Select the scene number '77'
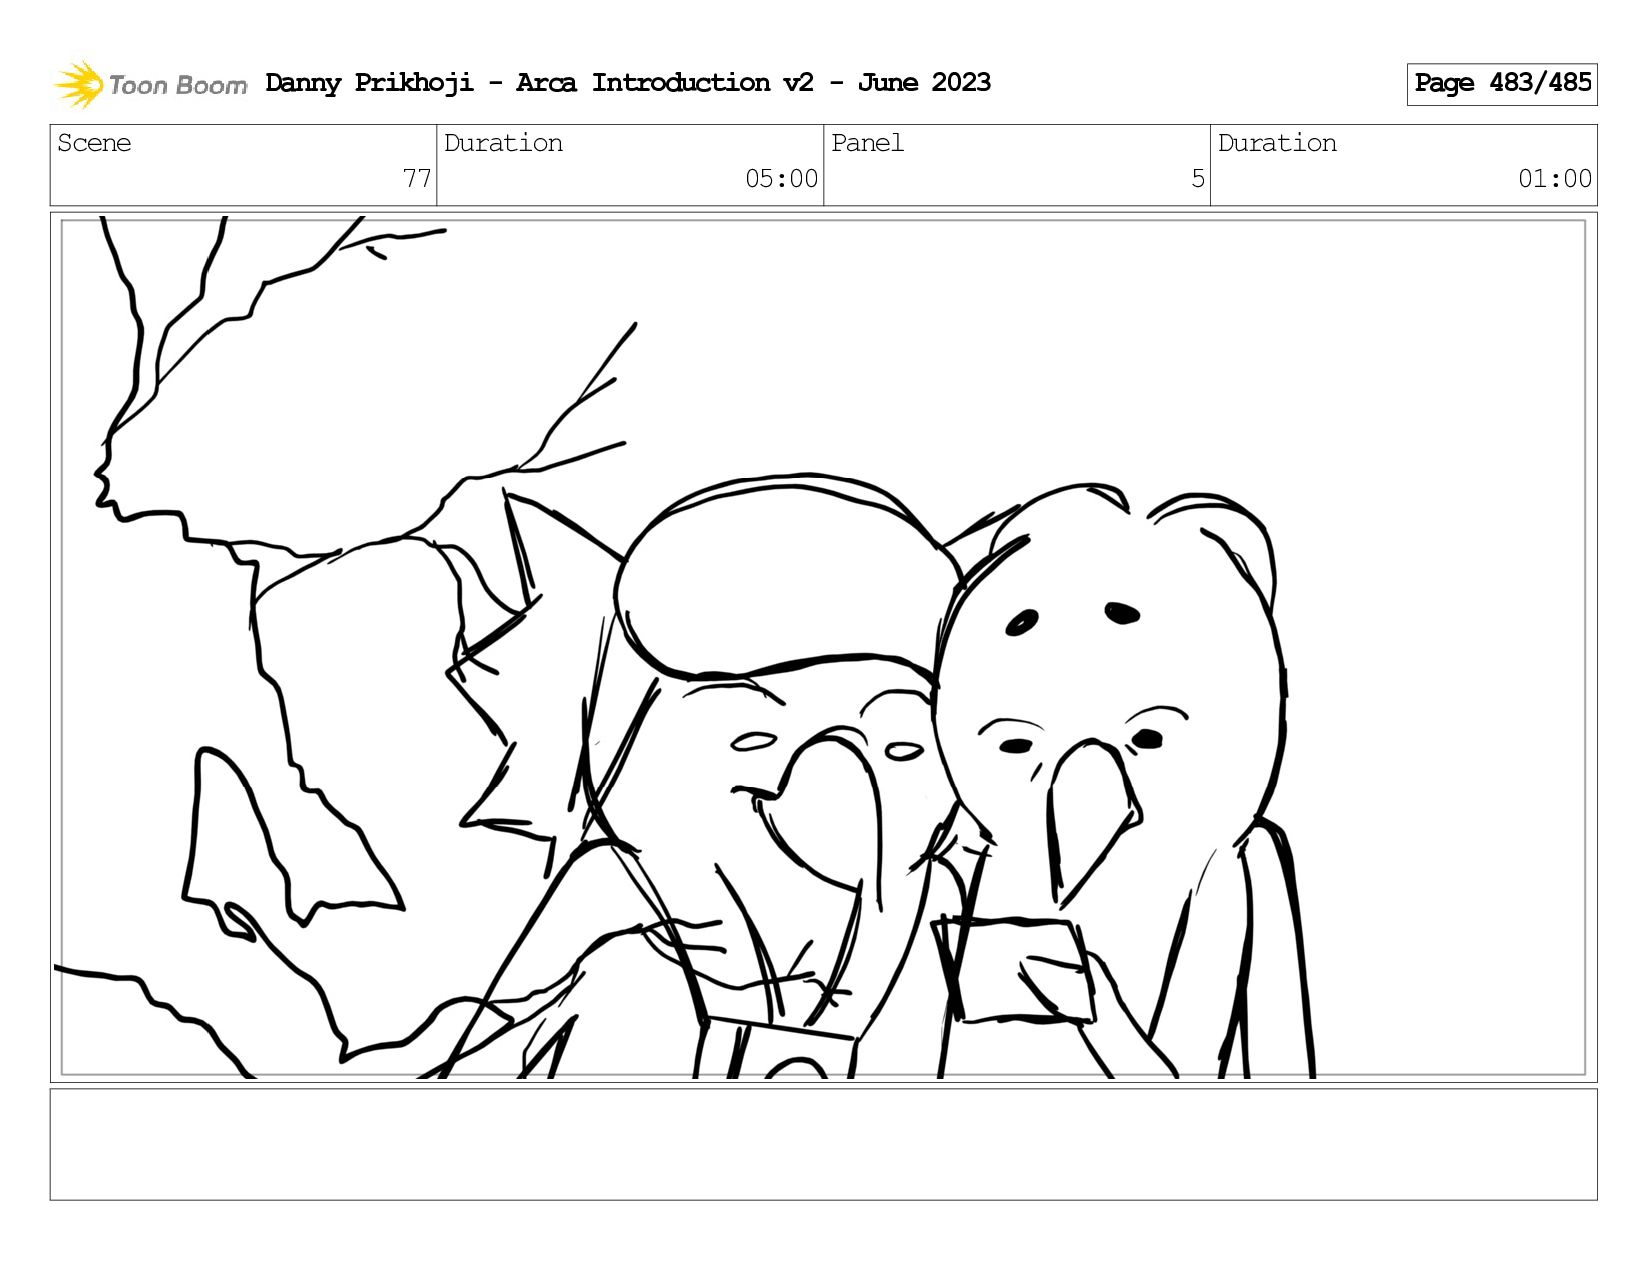 pyautogui.click(x=417, y=179)
